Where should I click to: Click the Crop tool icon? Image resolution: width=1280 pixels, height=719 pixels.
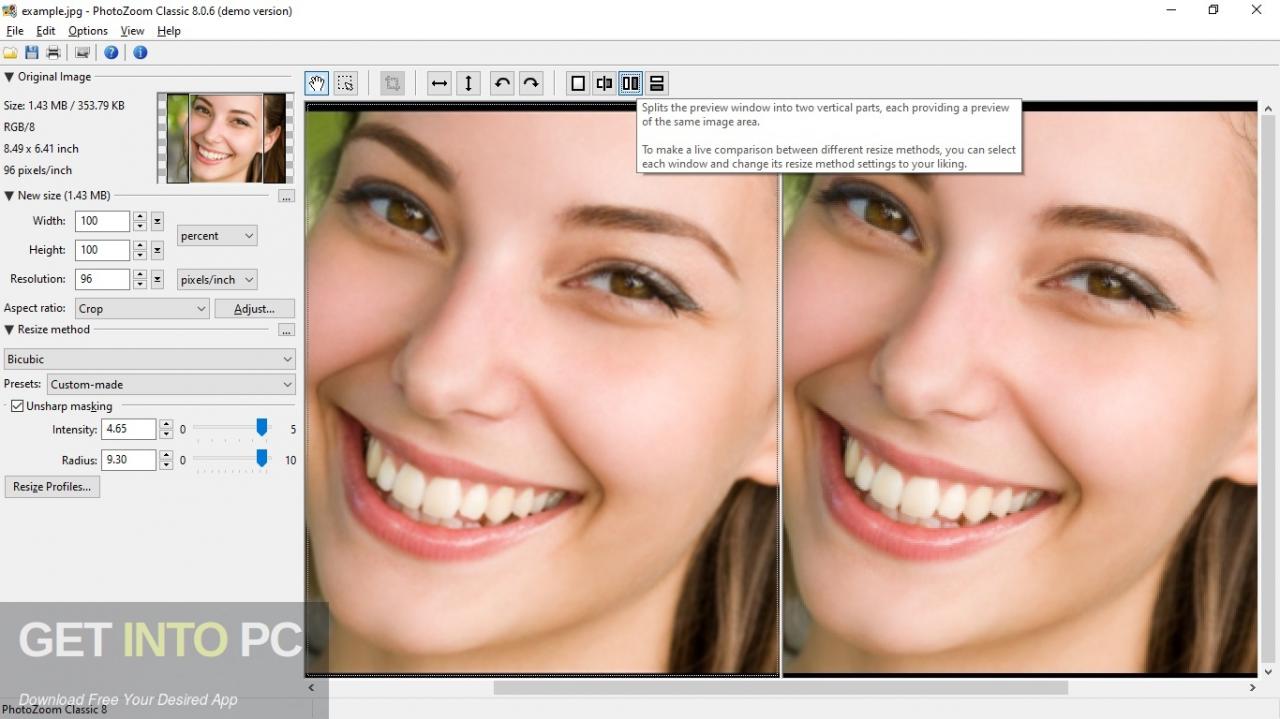393,83
